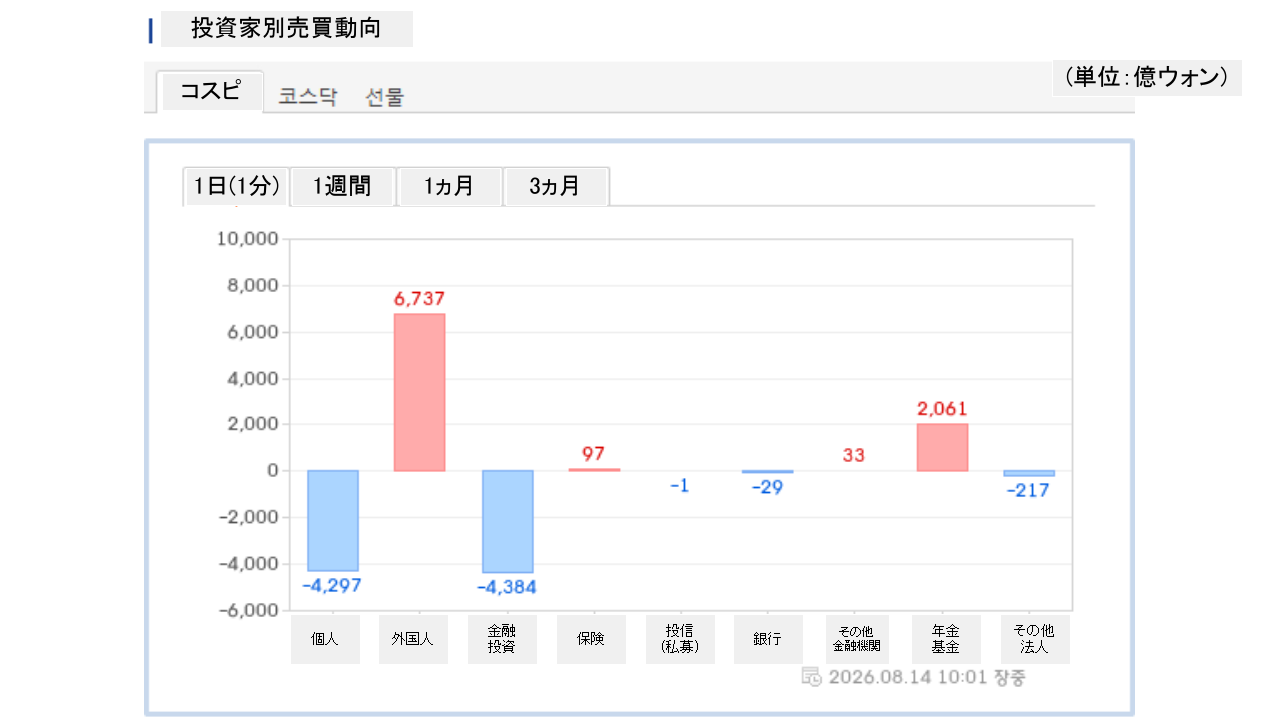
Task: Click the -4,297 value label
Action: click(332, 585)
